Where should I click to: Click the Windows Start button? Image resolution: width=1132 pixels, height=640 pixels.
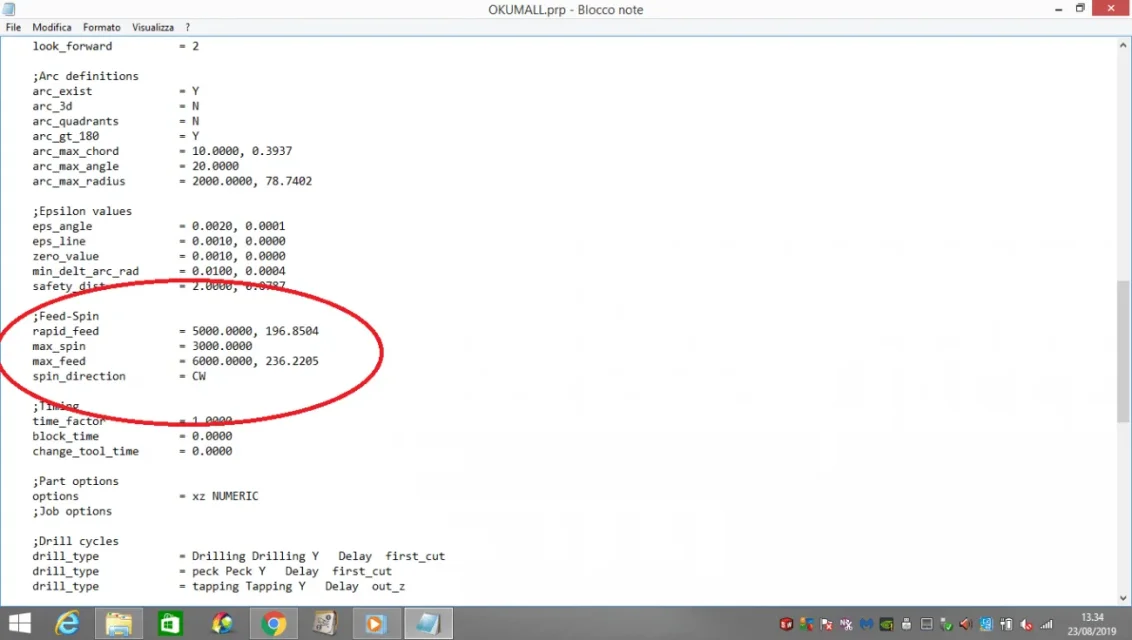[19, 624]
